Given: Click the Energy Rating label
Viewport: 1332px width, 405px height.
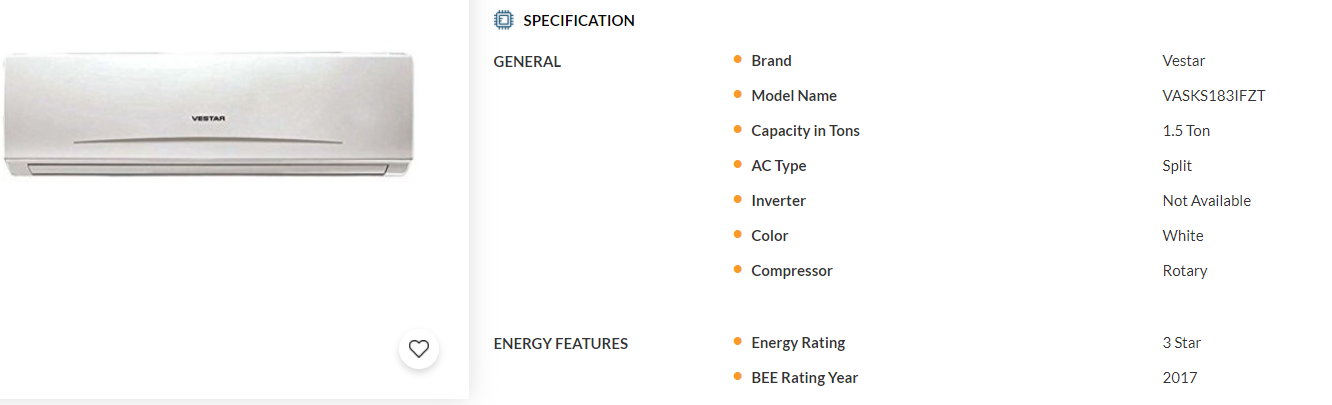Looking at the screenshot, I should point(798,343).
